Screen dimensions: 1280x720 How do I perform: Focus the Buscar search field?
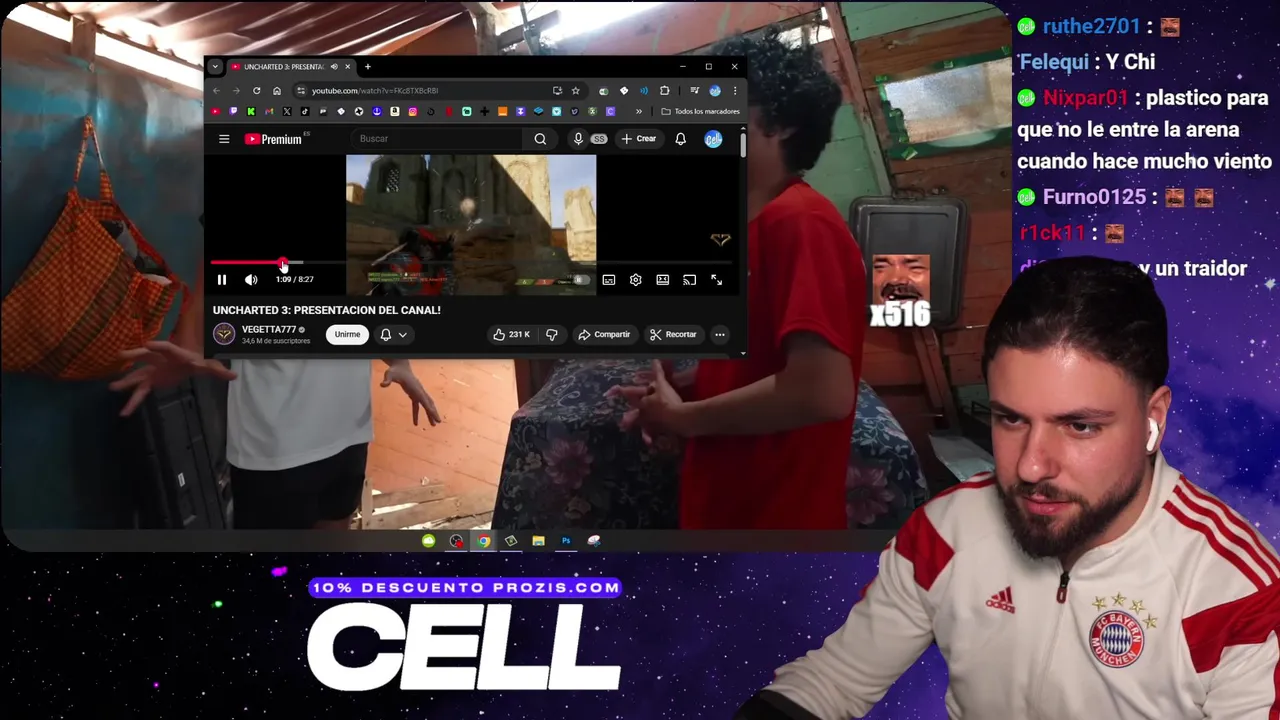(x=438, y=139)
